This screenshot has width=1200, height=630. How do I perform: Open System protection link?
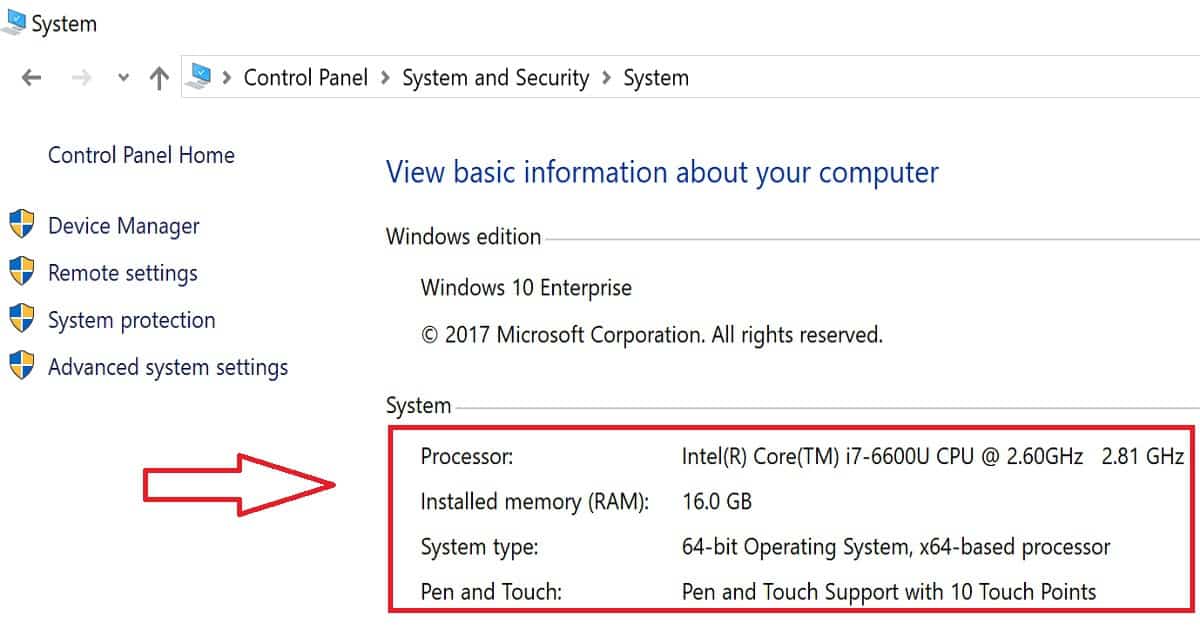click(x=132, y=320)
